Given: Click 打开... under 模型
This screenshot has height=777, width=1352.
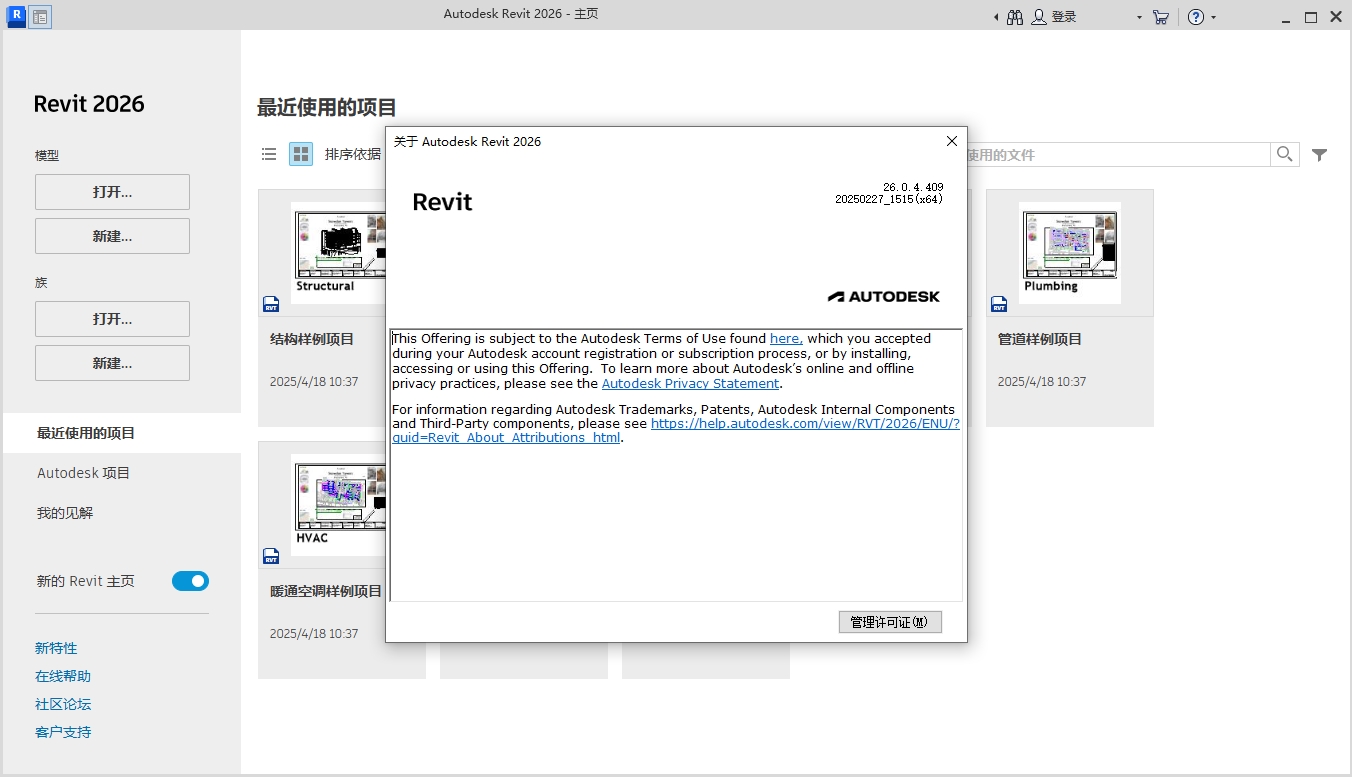Looking at the screenshot, I should click(112, 192).
